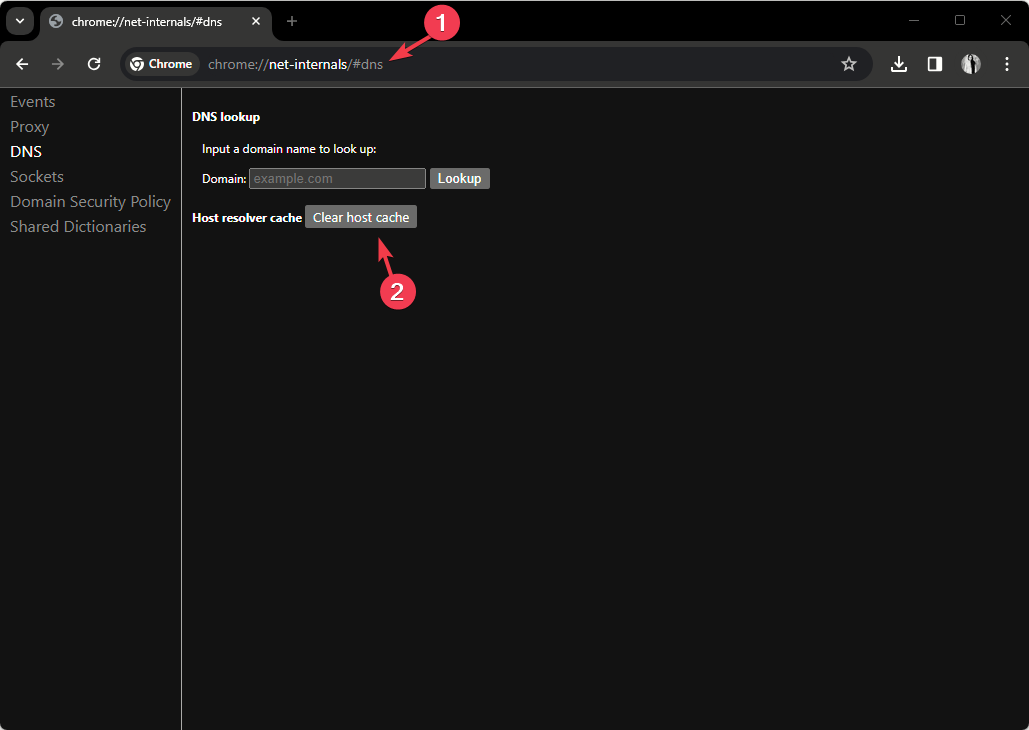The width and height of the screenshot is (1029, 730).
Task: Open Shared Dictionaries section
Action: (x=77, y=226)
